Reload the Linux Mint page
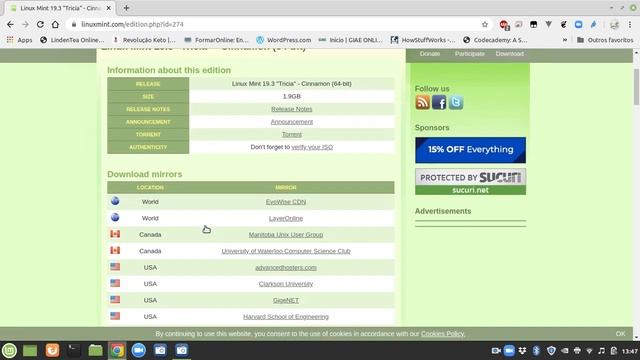Viewport: 640px width, 360px height. point(40,24)
